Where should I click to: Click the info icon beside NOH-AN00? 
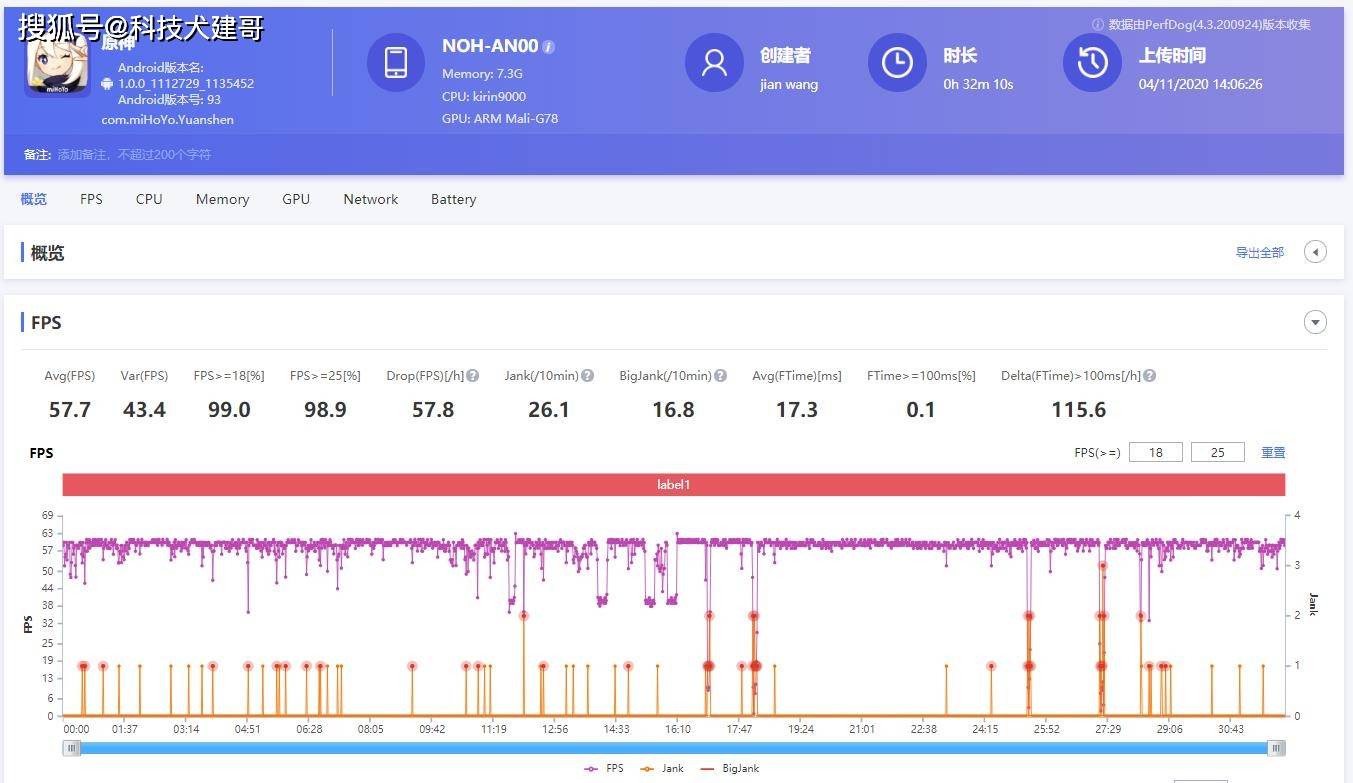548,47
